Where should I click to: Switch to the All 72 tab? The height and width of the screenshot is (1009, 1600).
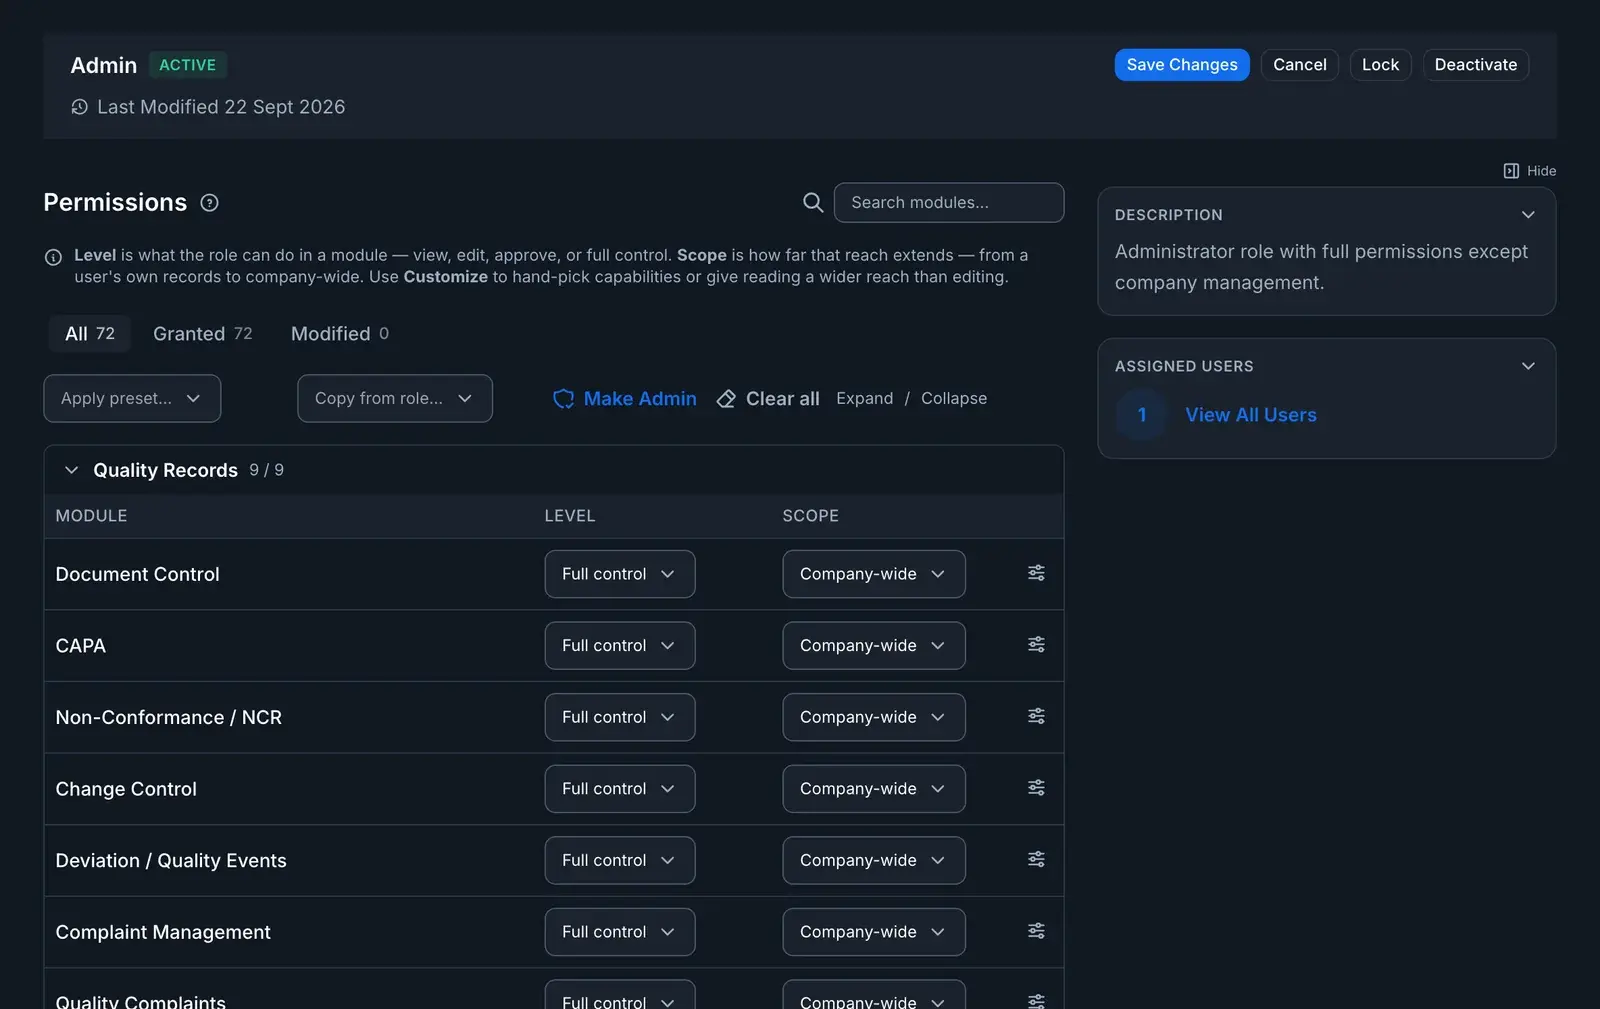click(x=90, y=334)
